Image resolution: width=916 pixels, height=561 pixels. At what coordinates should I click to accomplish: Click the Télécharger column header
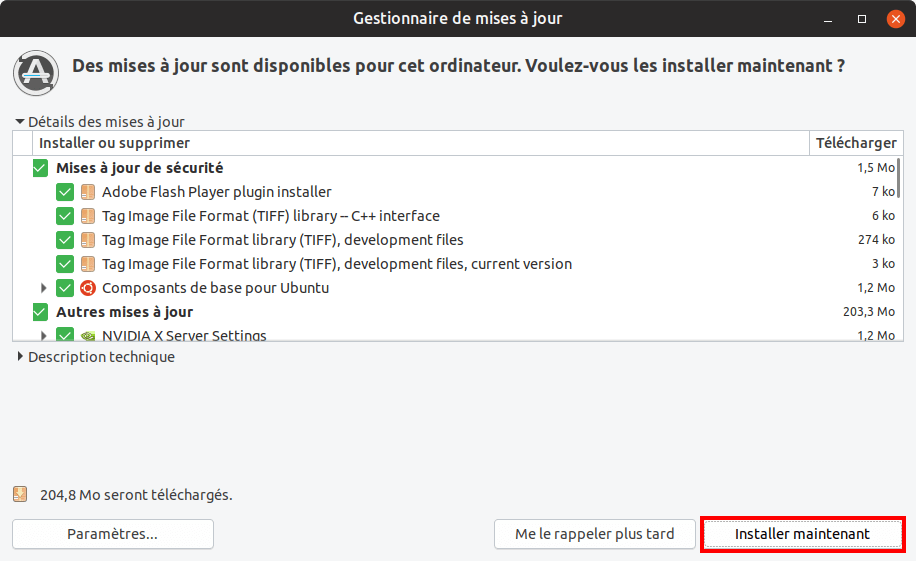[856, 143]
